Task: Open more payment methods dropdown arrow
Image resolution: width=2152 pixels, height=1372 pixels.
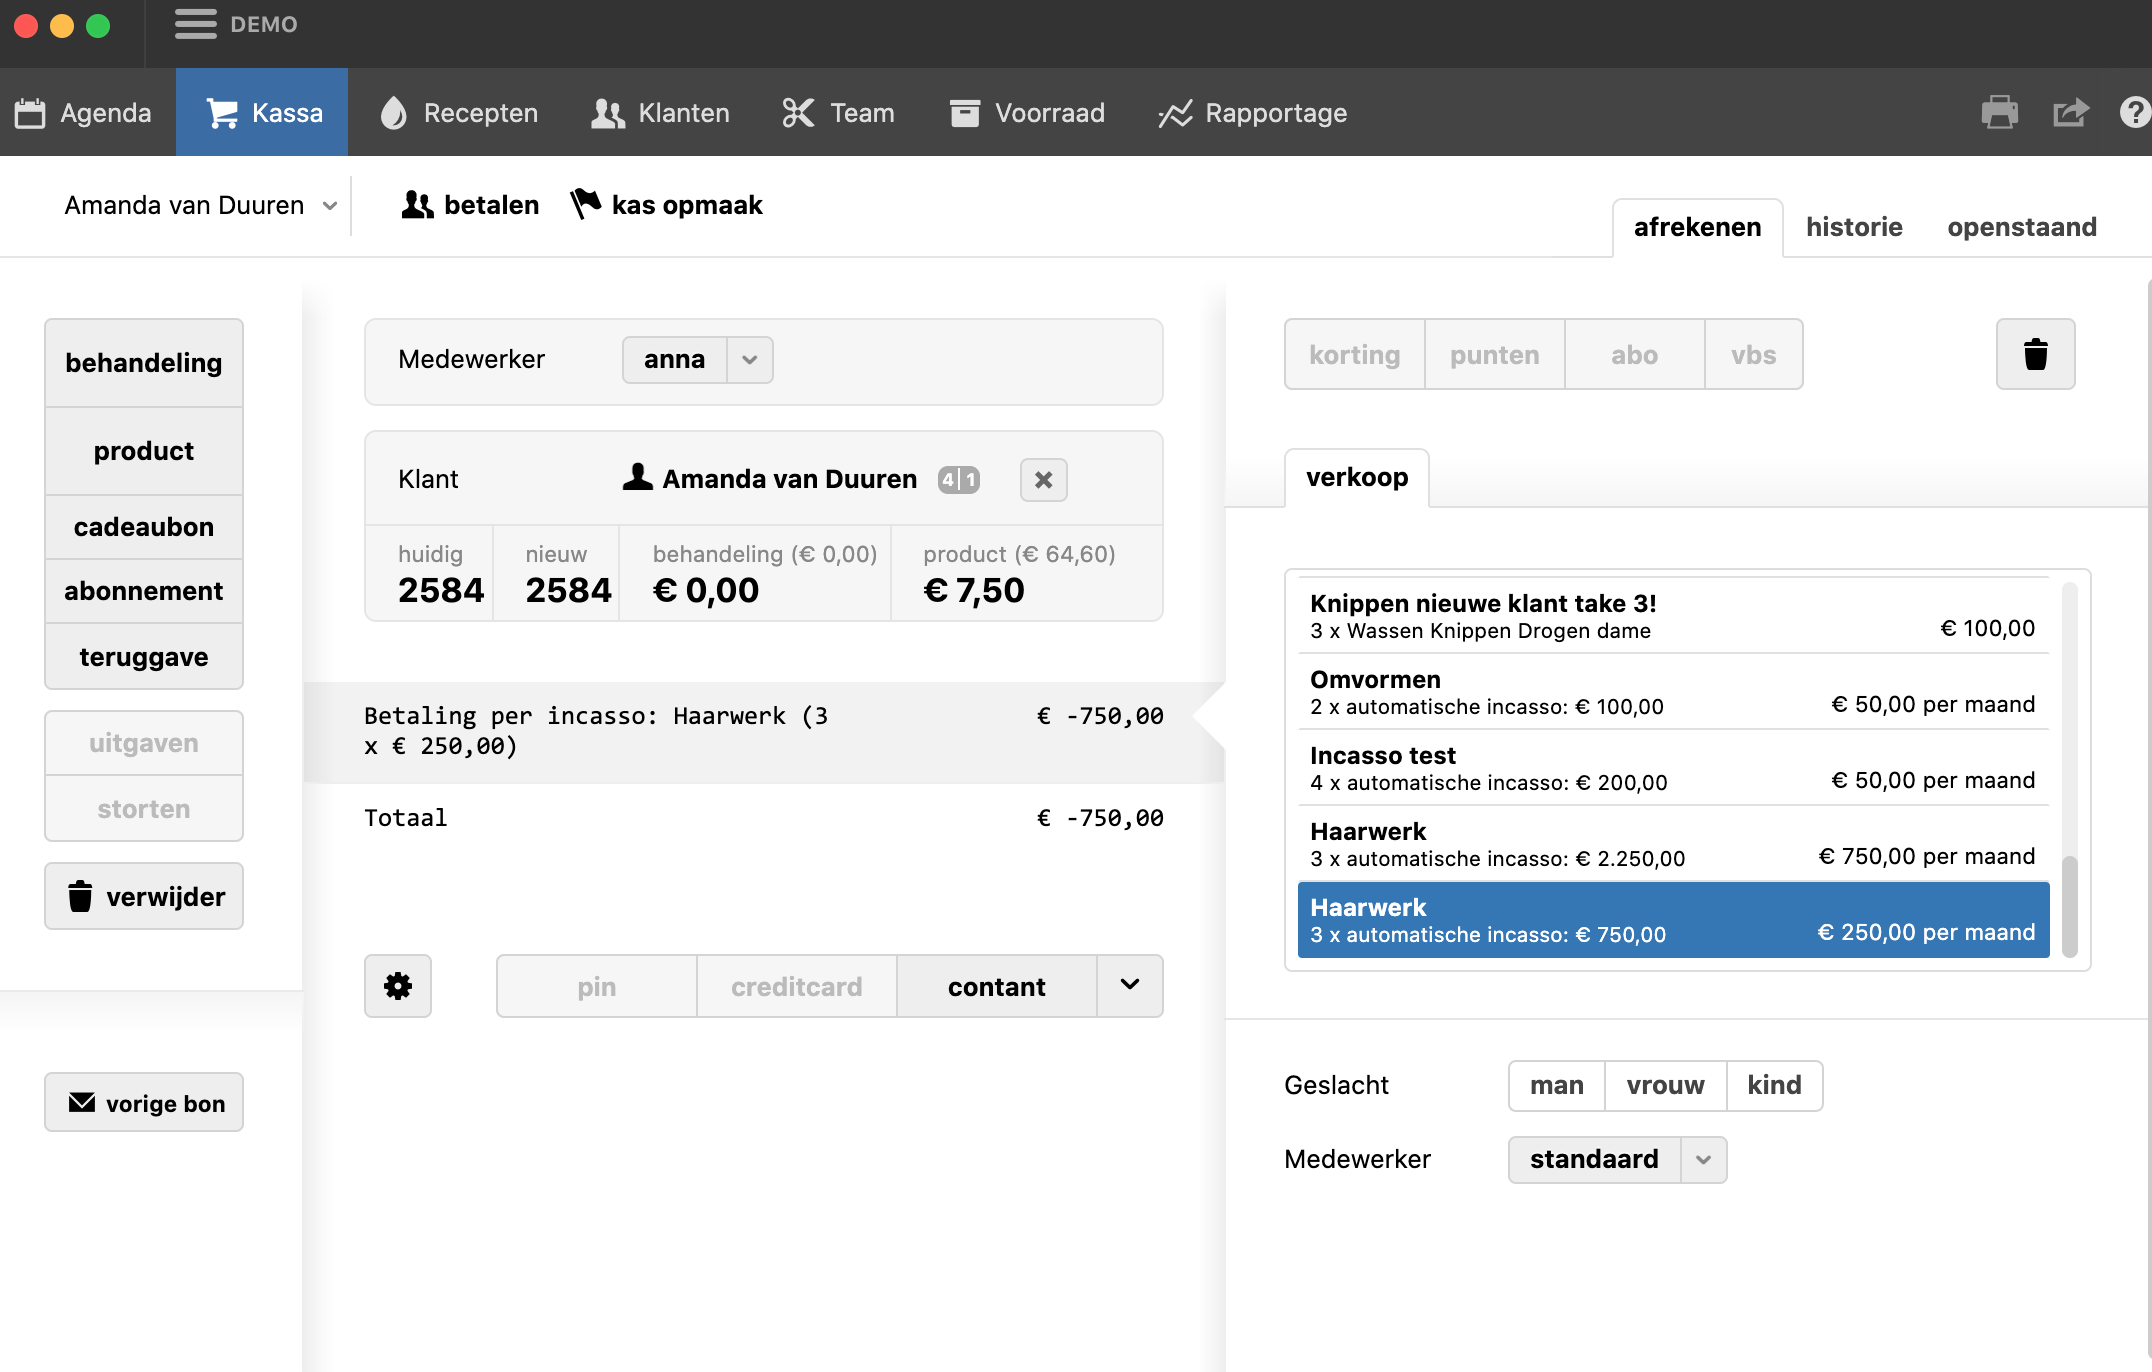Action: point(1130,986)
